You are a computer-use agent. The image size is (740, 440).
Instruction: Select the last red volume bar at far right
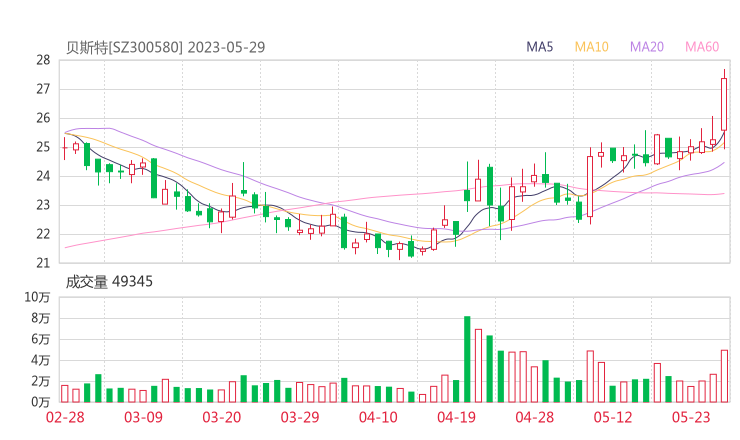click(724, 376)
